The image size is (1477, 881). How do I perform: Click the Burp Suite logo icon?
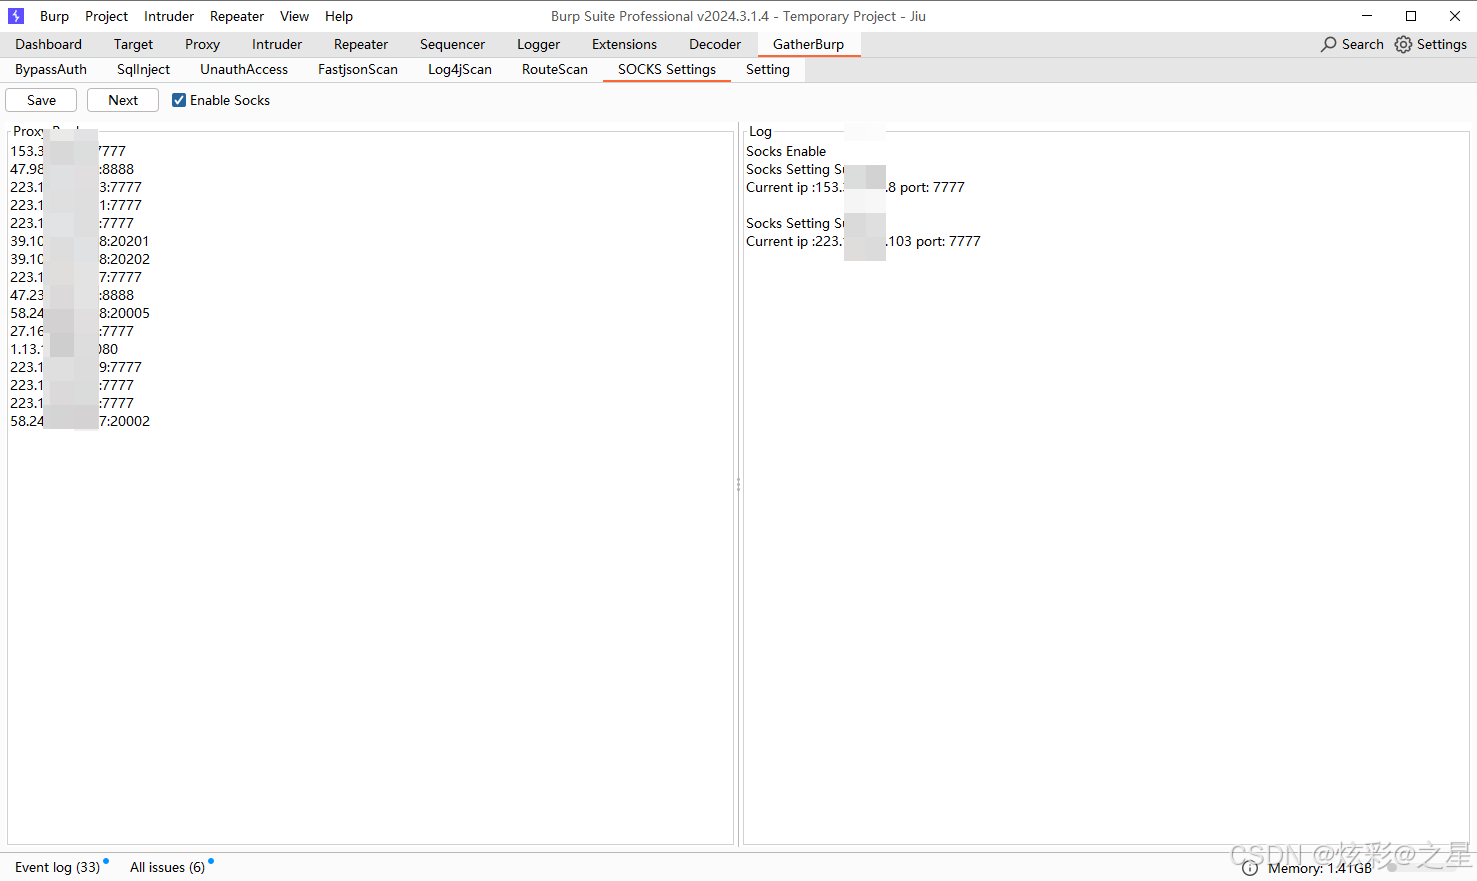tap(16, 16)
